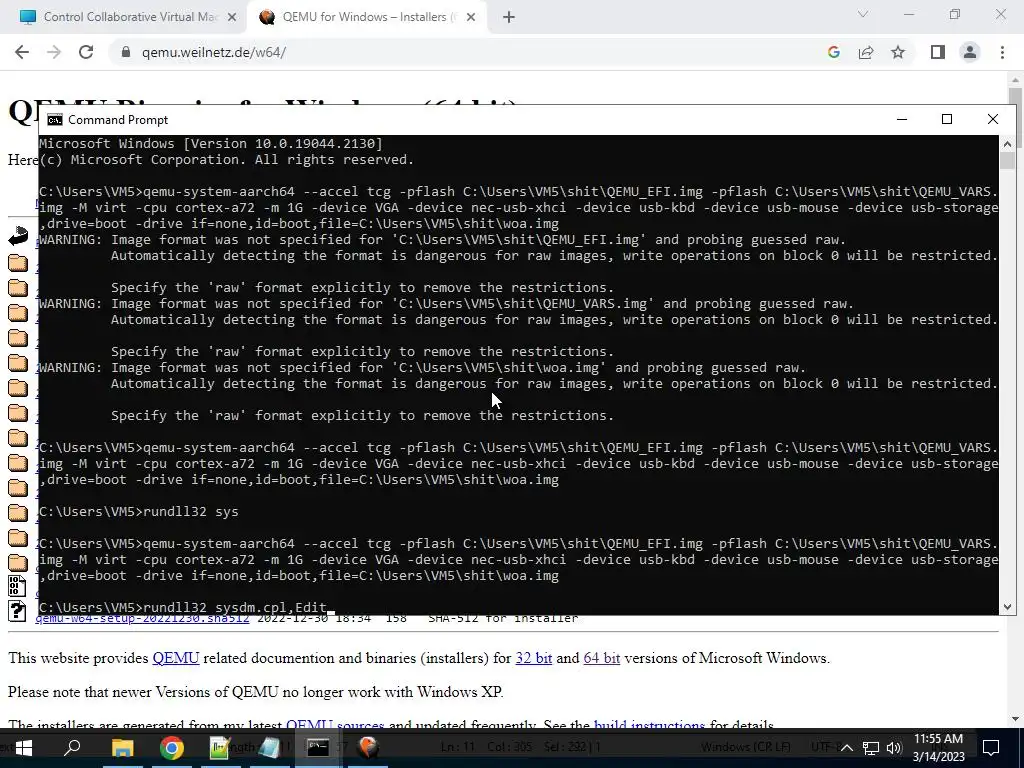Click the unknown file question-mark icon
Viewport: 1024px width, 768px height.
pos(17,611)
